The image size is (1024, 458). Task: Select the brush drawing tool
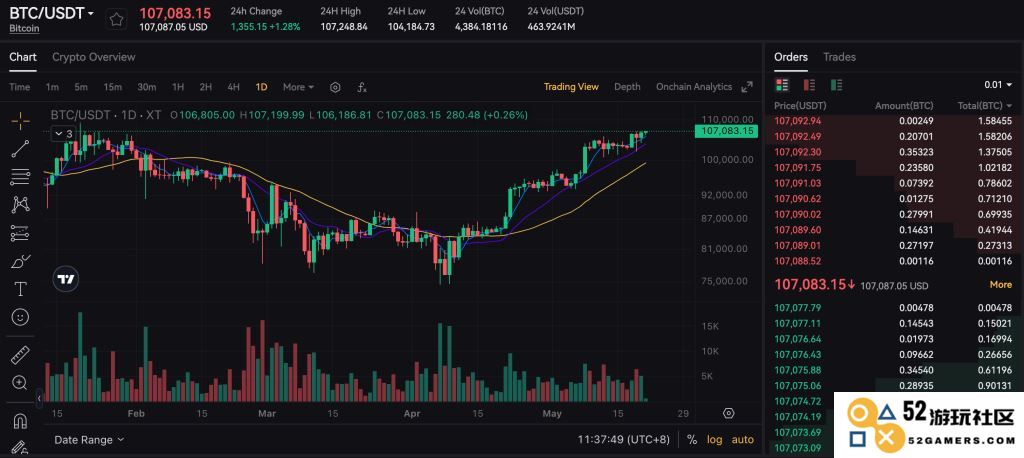pyautogui.click(x=20, y=261)
